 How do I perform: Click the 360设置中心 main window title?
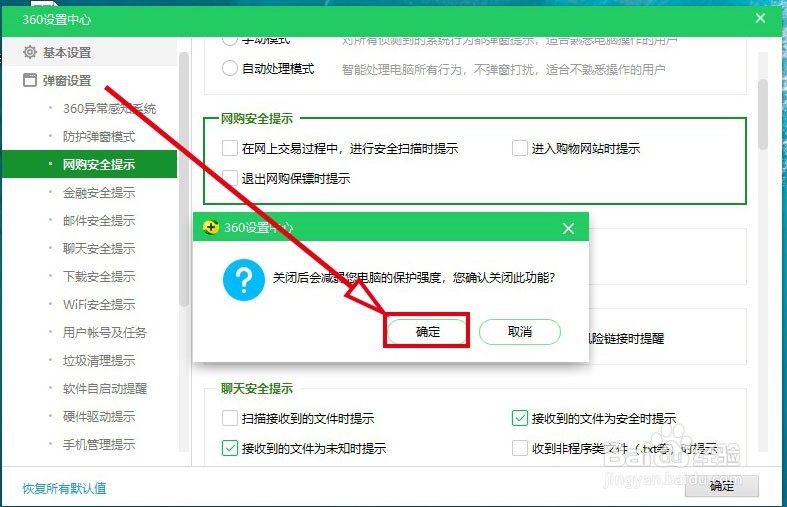(x=56, y=20)
